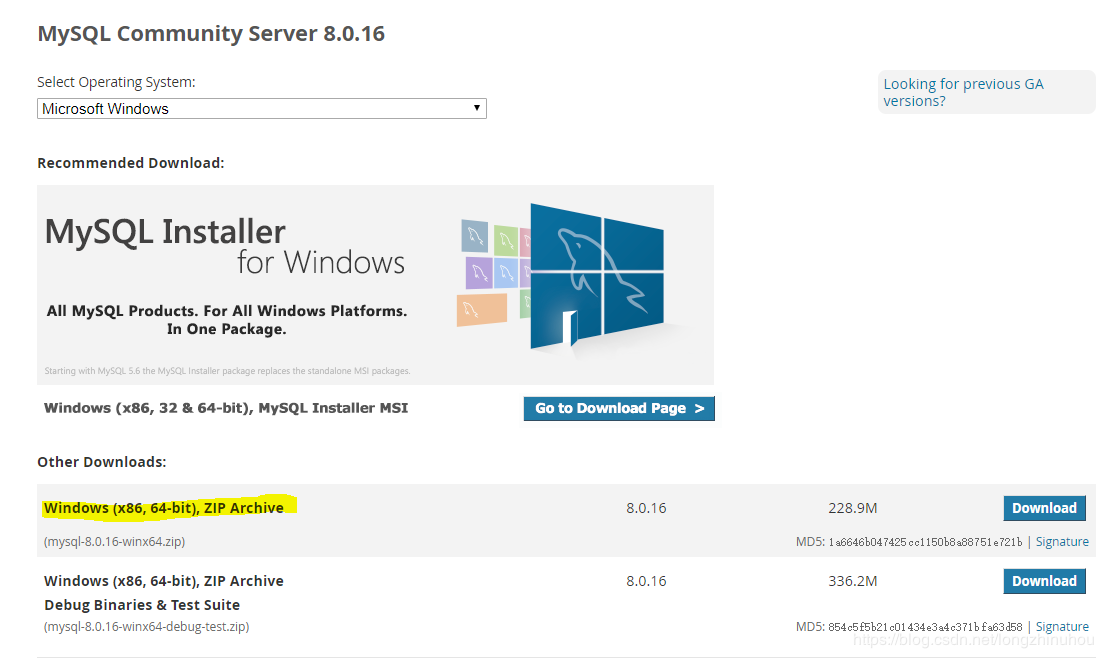1103x658 pixels.
Task: Download the 228.9M ZIP Archive
Action: click(x=1044, y=508)
